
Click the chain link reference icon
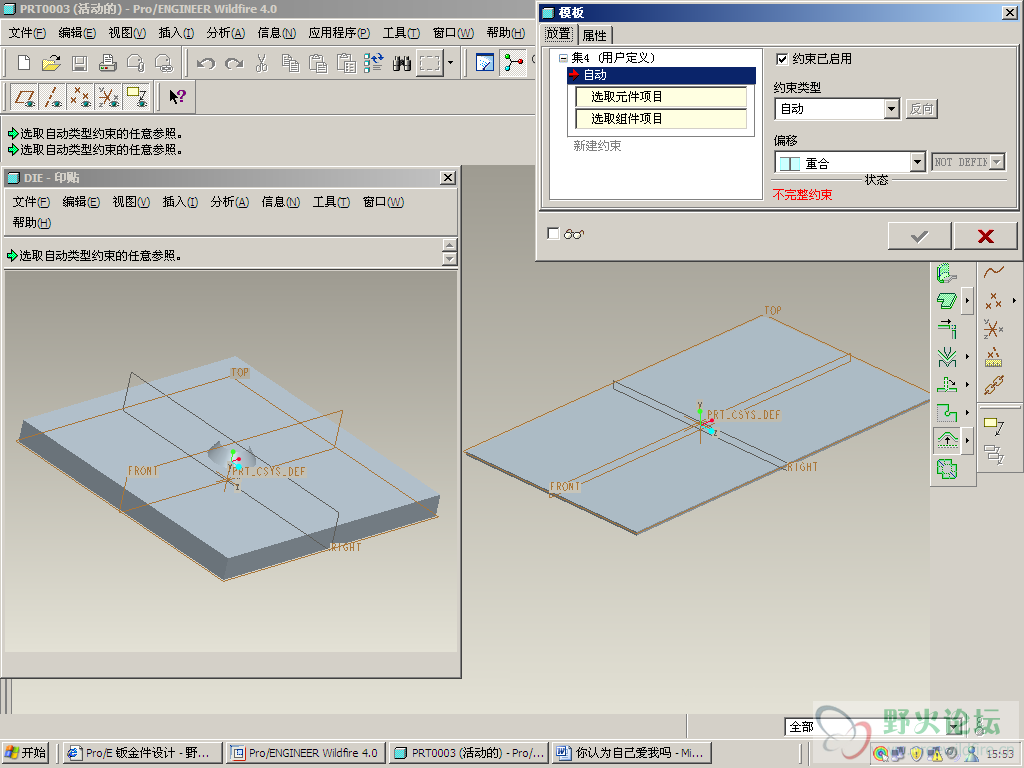click(x=993, y=385)
